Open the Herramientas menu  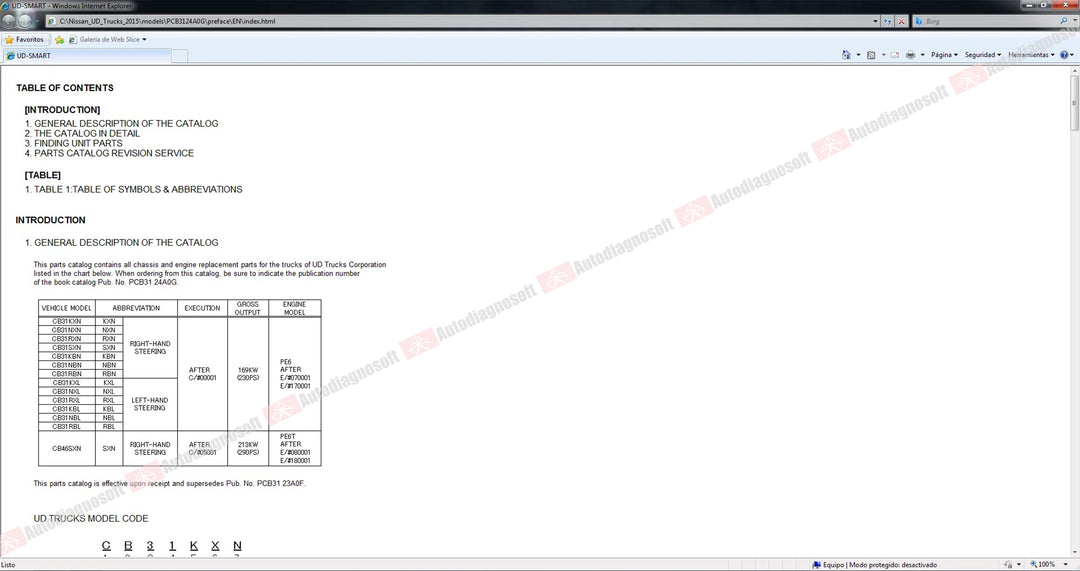1031,54
